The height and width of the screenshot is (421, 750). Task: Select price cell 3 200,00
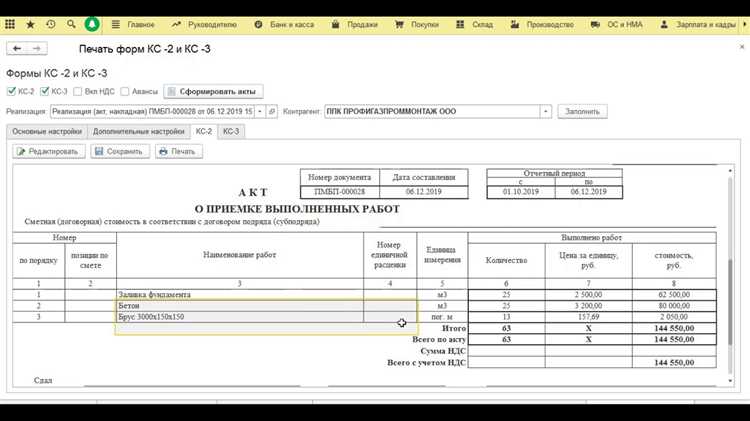tap(588, 306)
